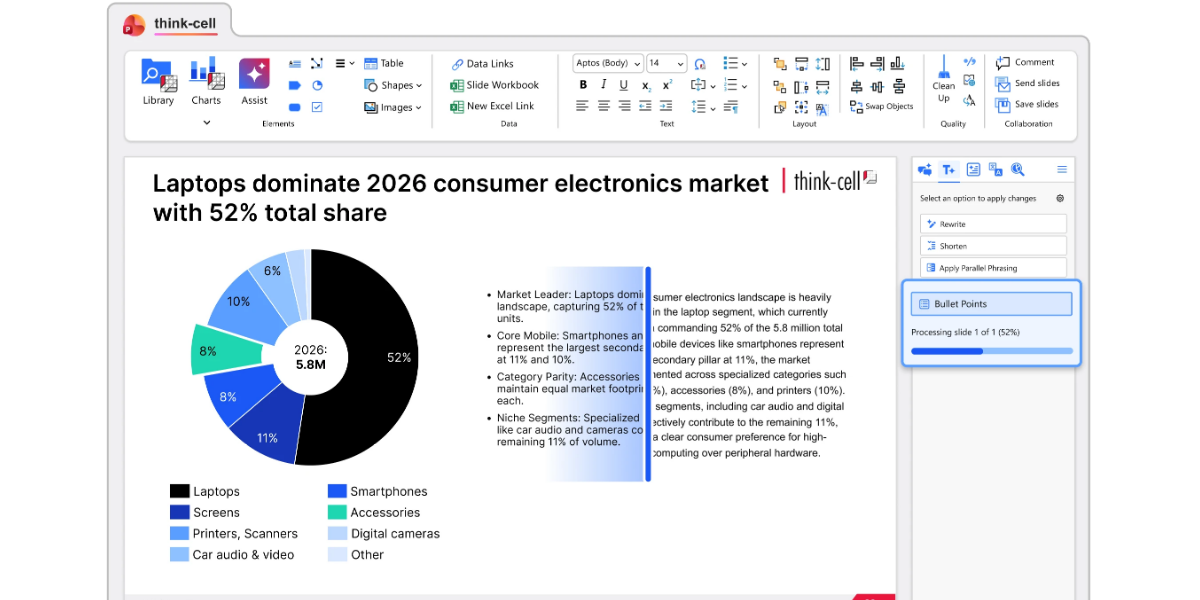Toggle Underline formatting
This screenshot has height=600, width=1200.
tap(624, 85)
